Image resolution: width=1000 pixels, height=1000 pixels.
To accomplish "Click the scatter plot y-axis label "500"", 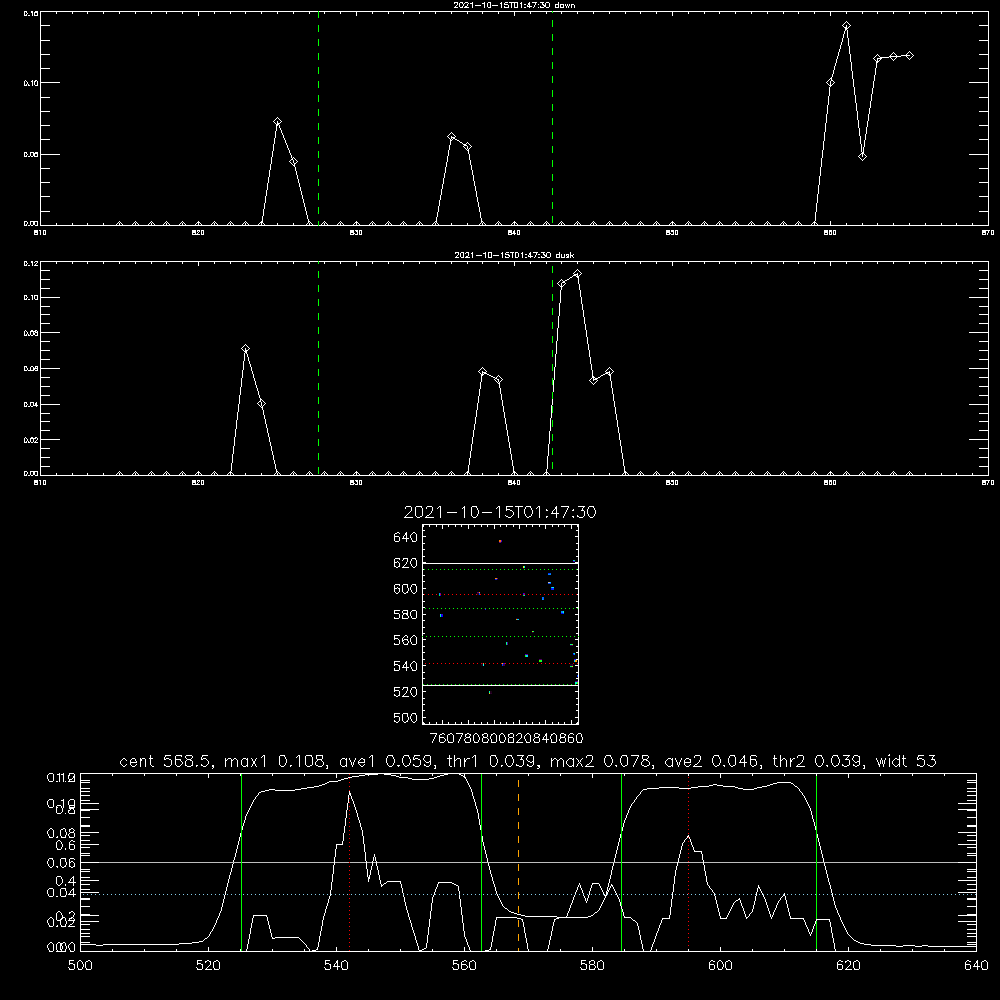I will [405, 717].
